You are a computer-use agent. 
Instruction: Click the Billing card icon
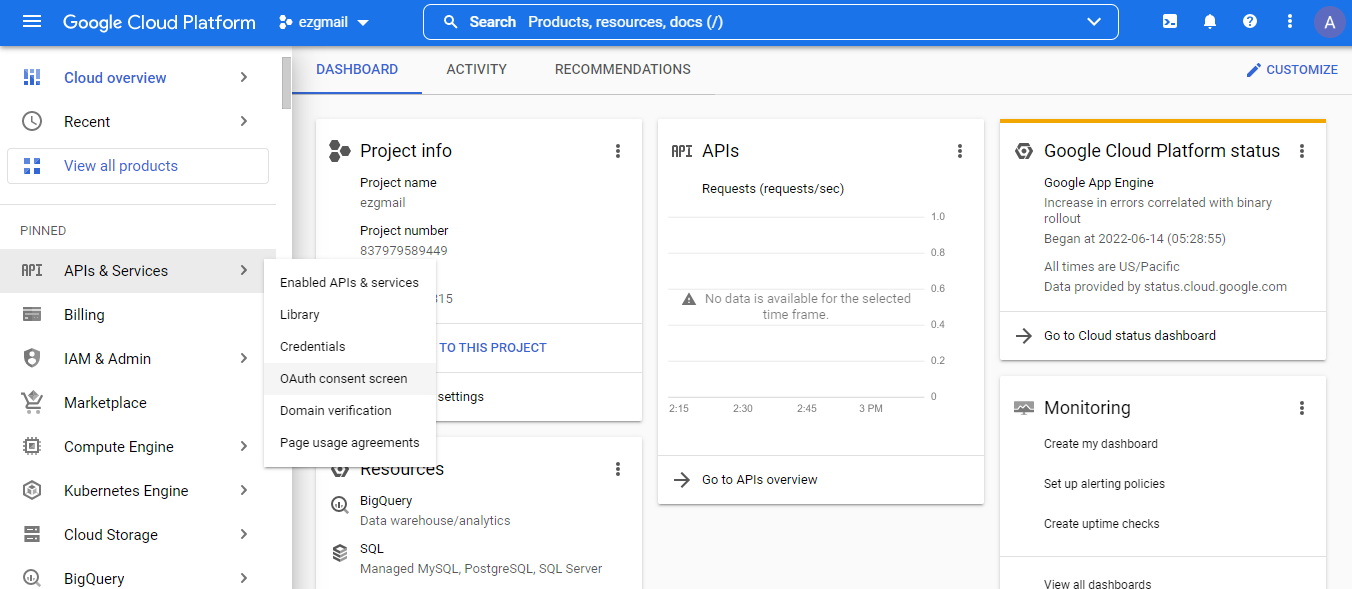[x=32, y=315]
